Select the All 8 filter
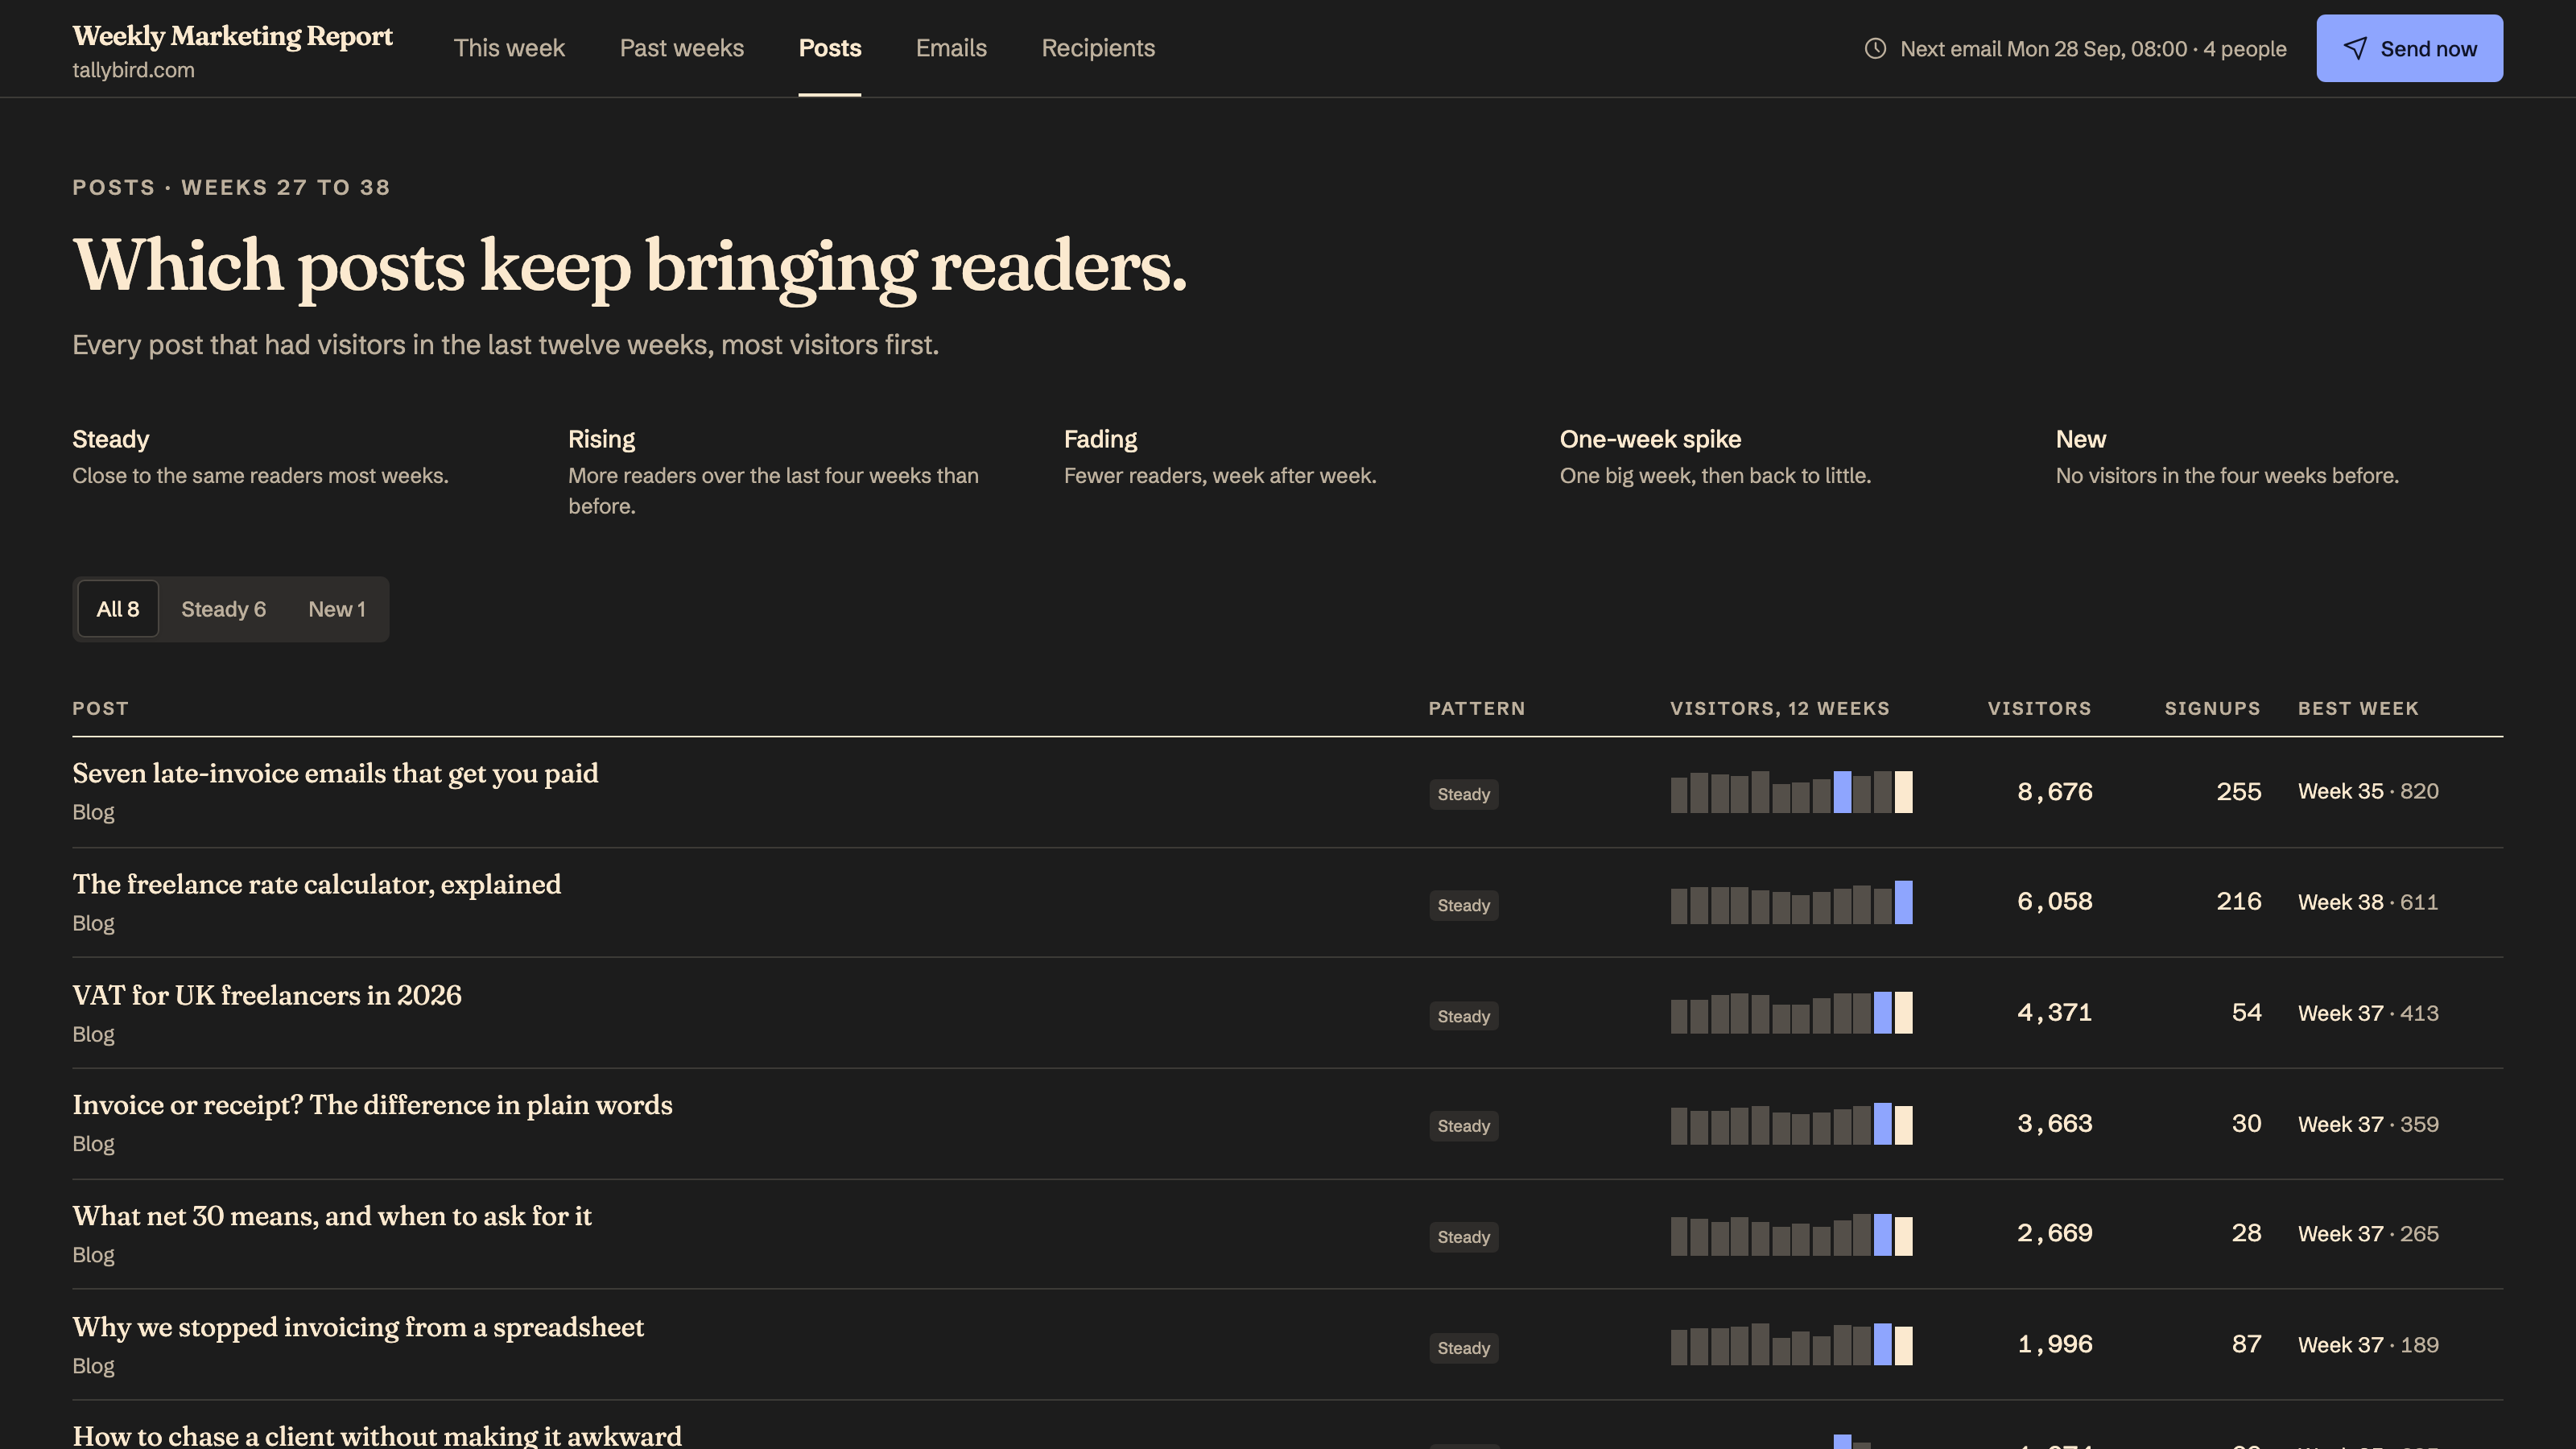This screenshot has height=1449, width=2576. click(118, 609)
